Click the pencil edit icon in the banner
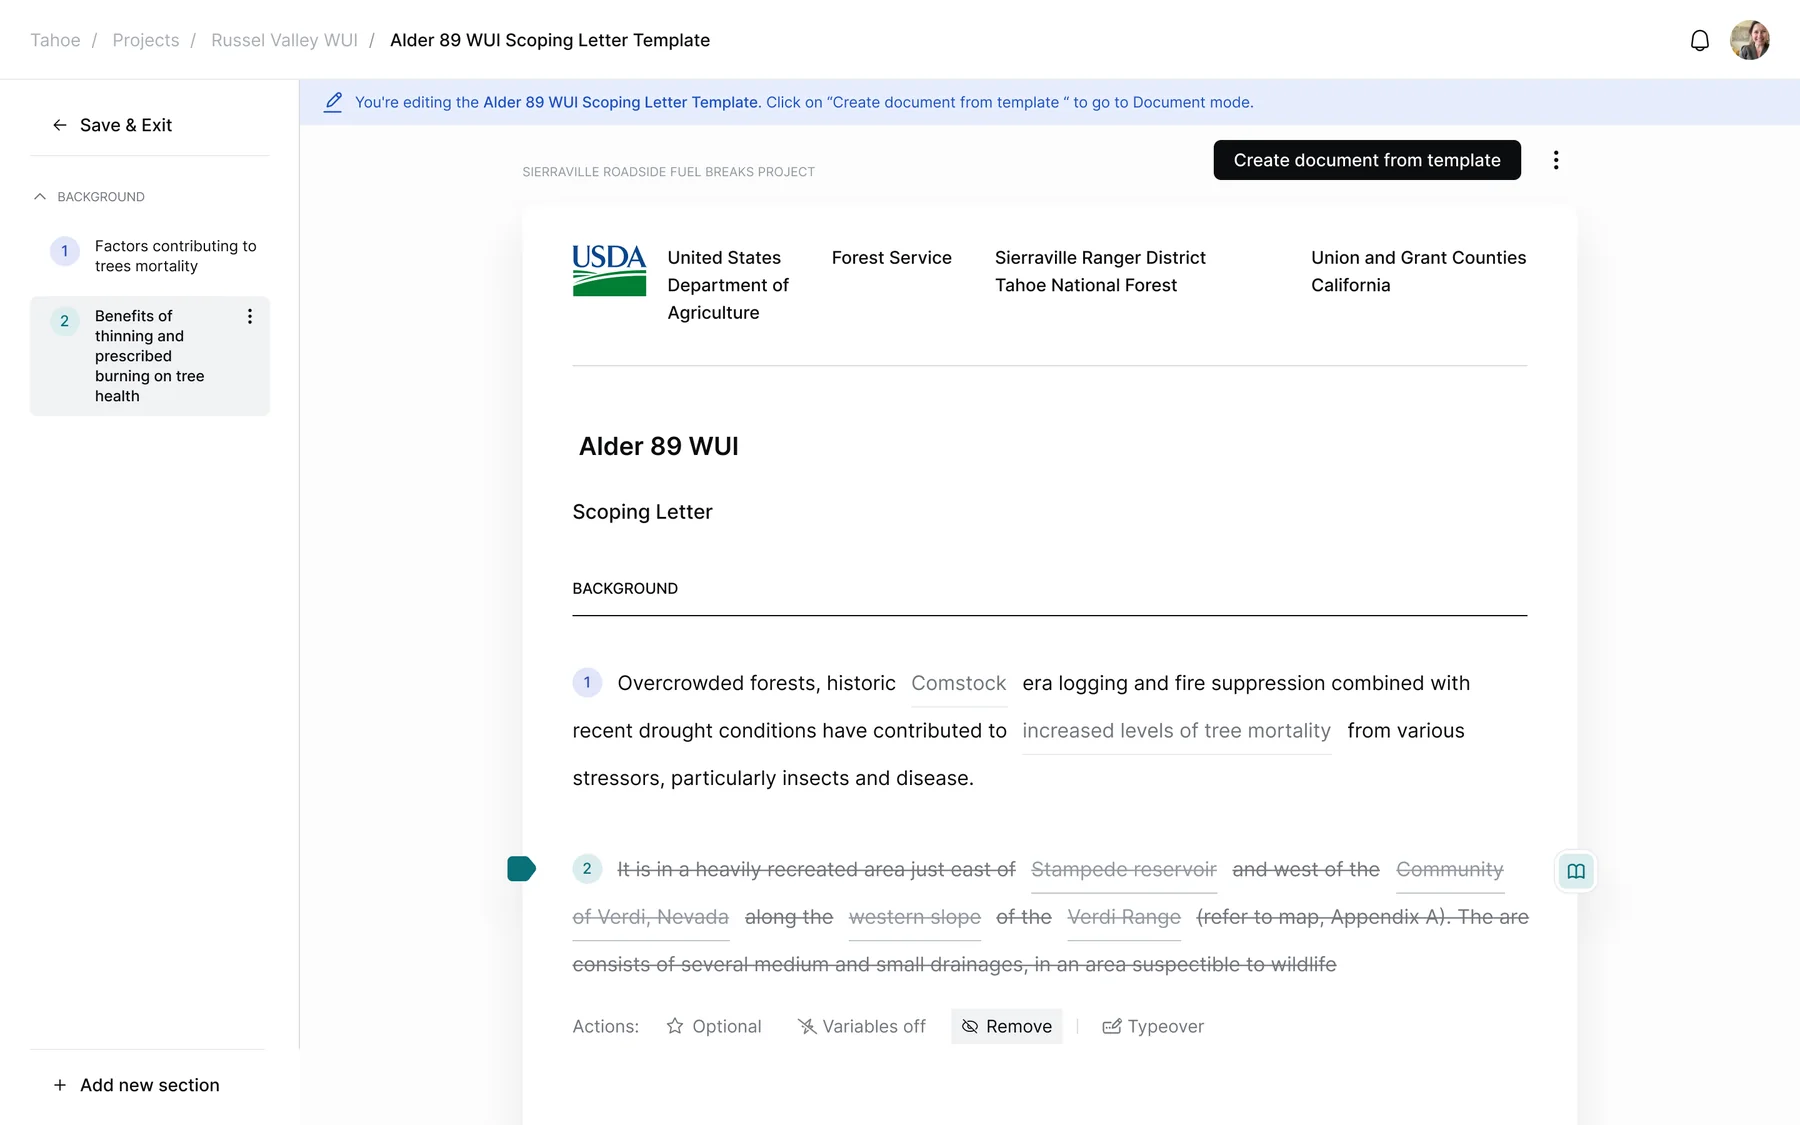This screenshot has height=1125, width=1800. tap(333, 102)
